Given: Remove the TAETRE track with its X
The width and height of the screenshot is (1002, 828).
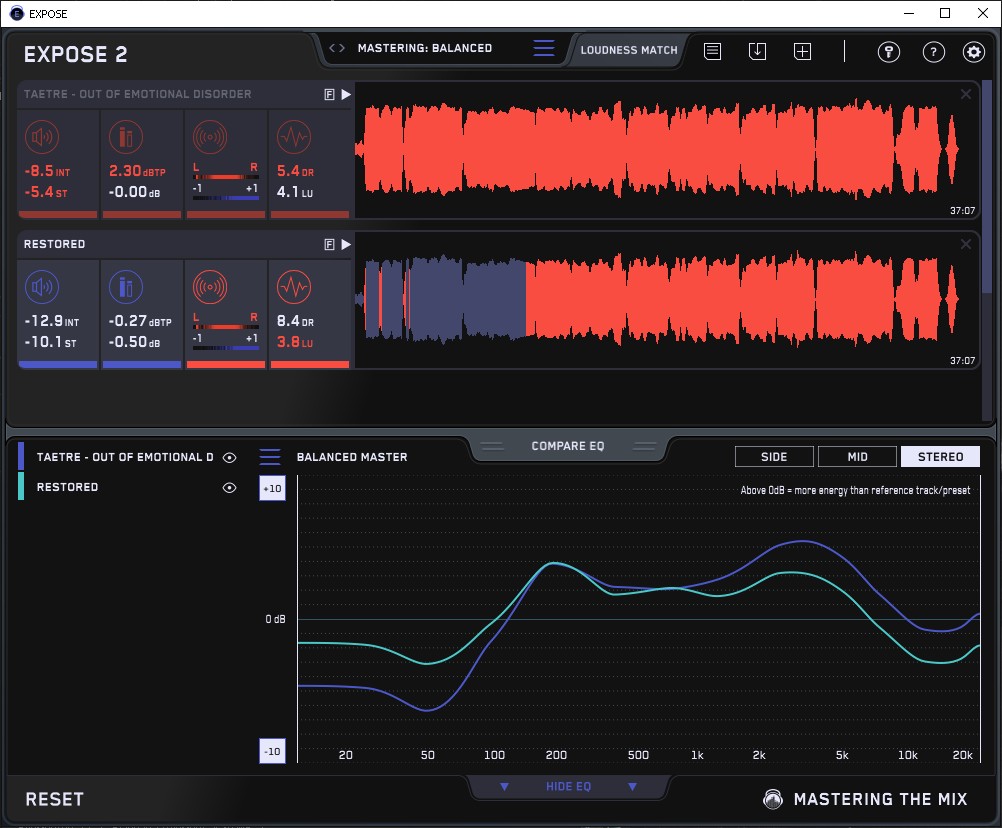Looking at the screenshot, I should point(966,95).
